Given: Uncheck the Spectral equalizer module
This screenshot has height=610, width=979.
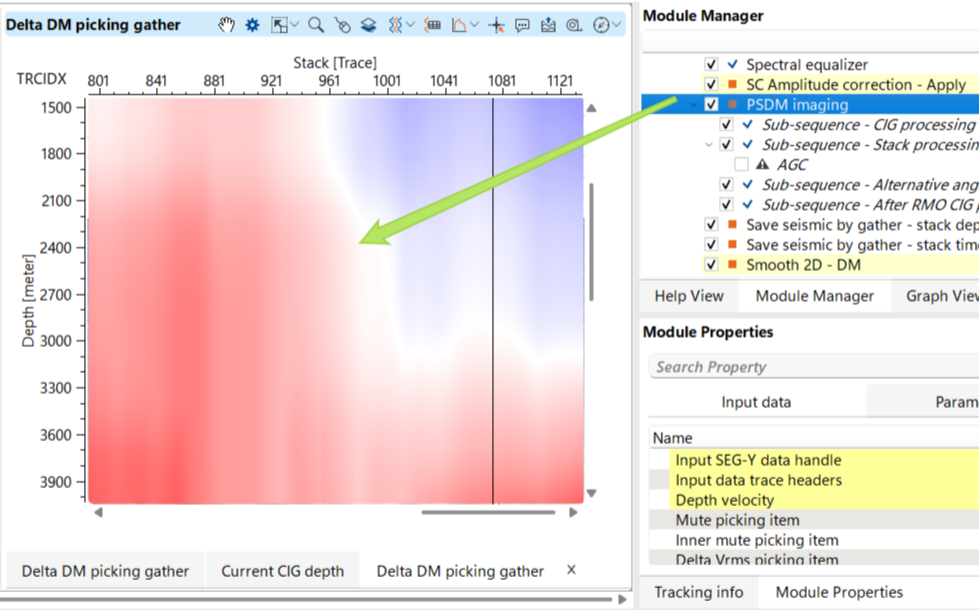Looking at the screenshot, I should click(711, 65).
